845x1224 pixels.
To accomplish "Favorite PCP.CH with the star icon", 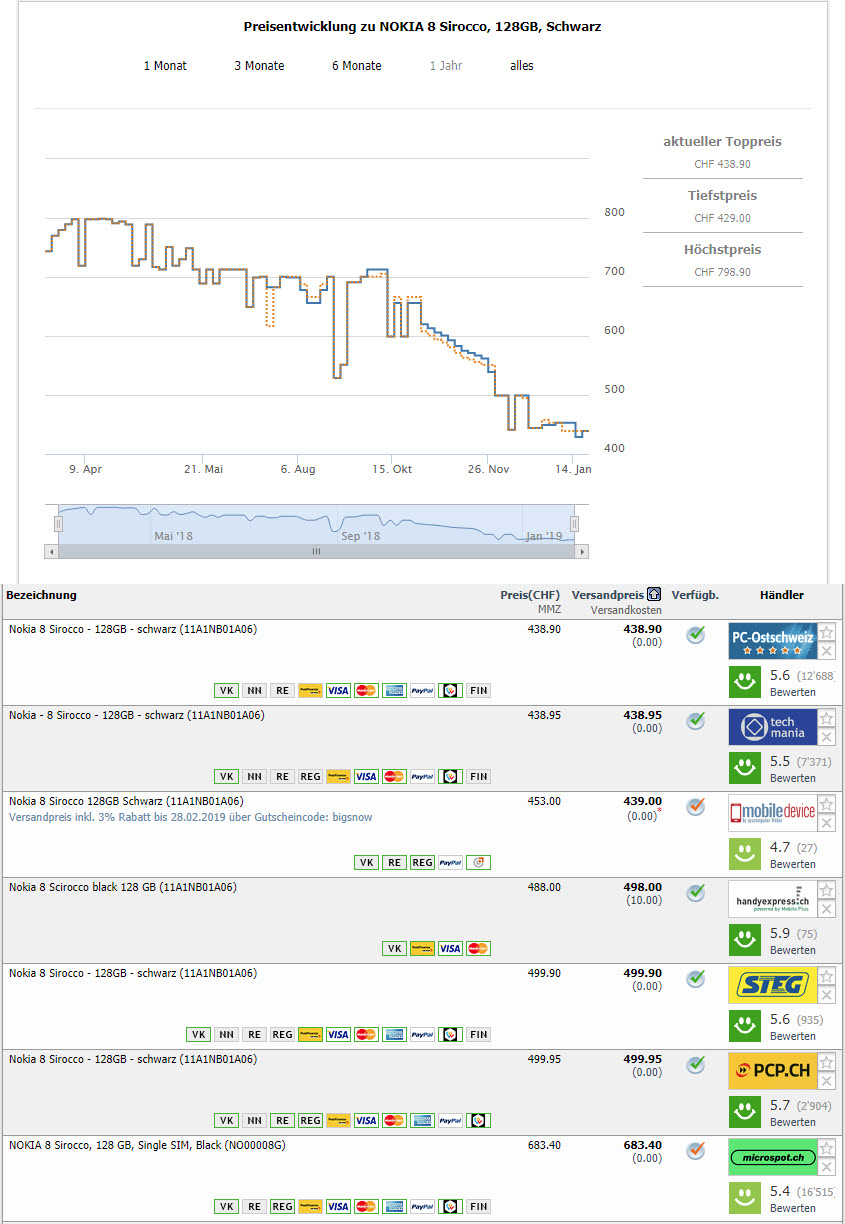I will click(x=827, y=1062).
